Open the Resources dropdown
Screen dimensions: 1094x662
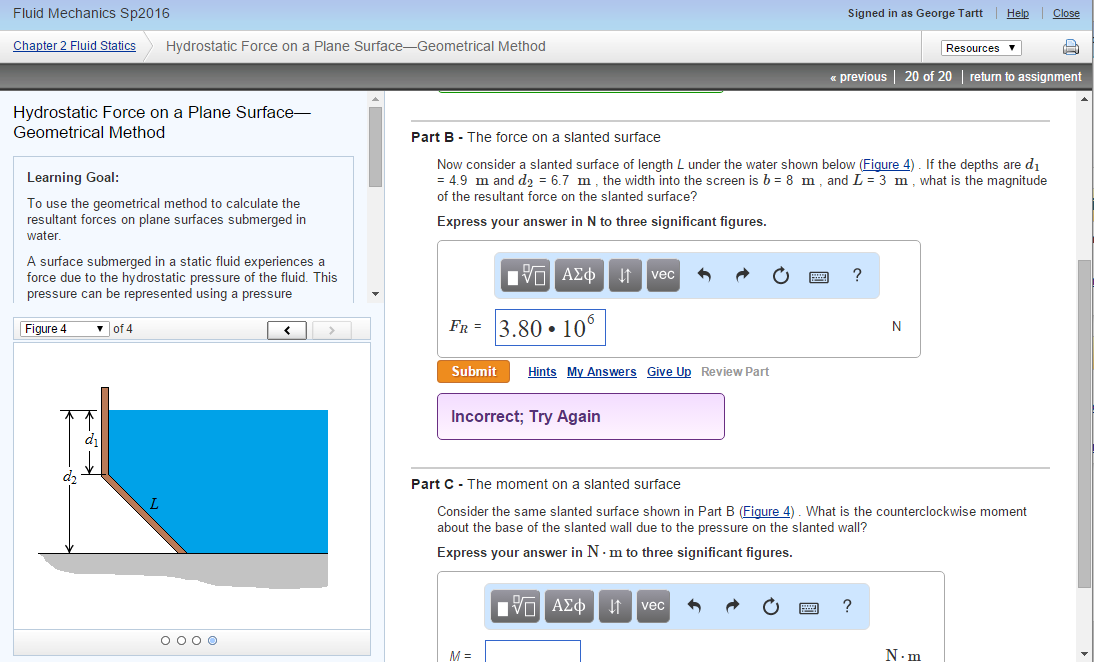point(980,48)
